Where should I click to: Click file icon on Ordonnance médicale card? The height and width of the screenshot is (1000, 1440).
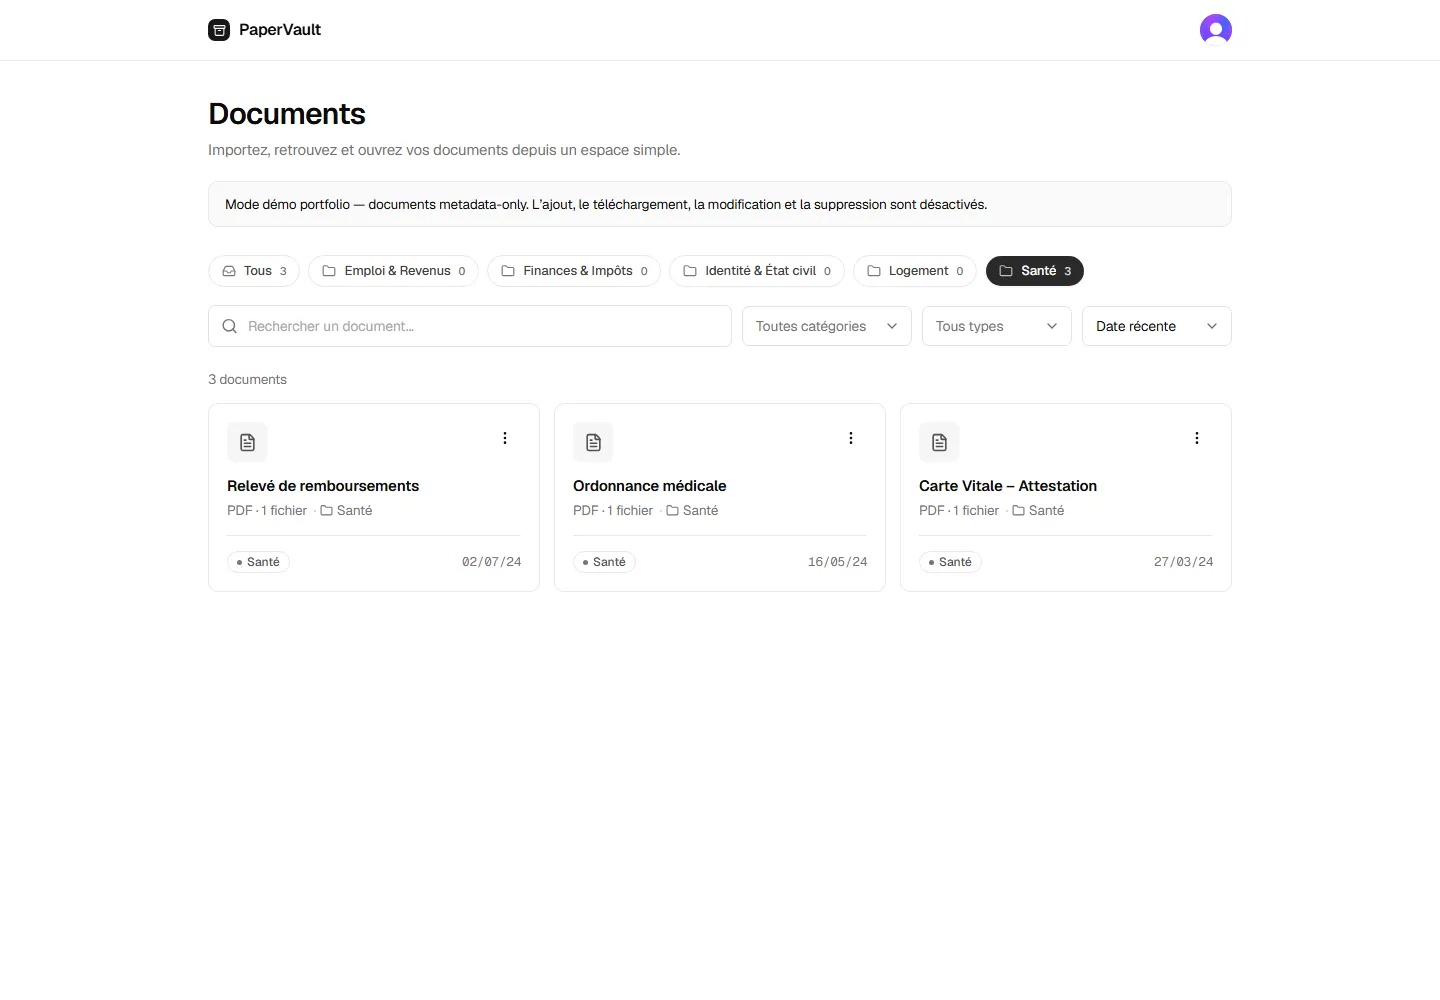(x=593, y=442)
